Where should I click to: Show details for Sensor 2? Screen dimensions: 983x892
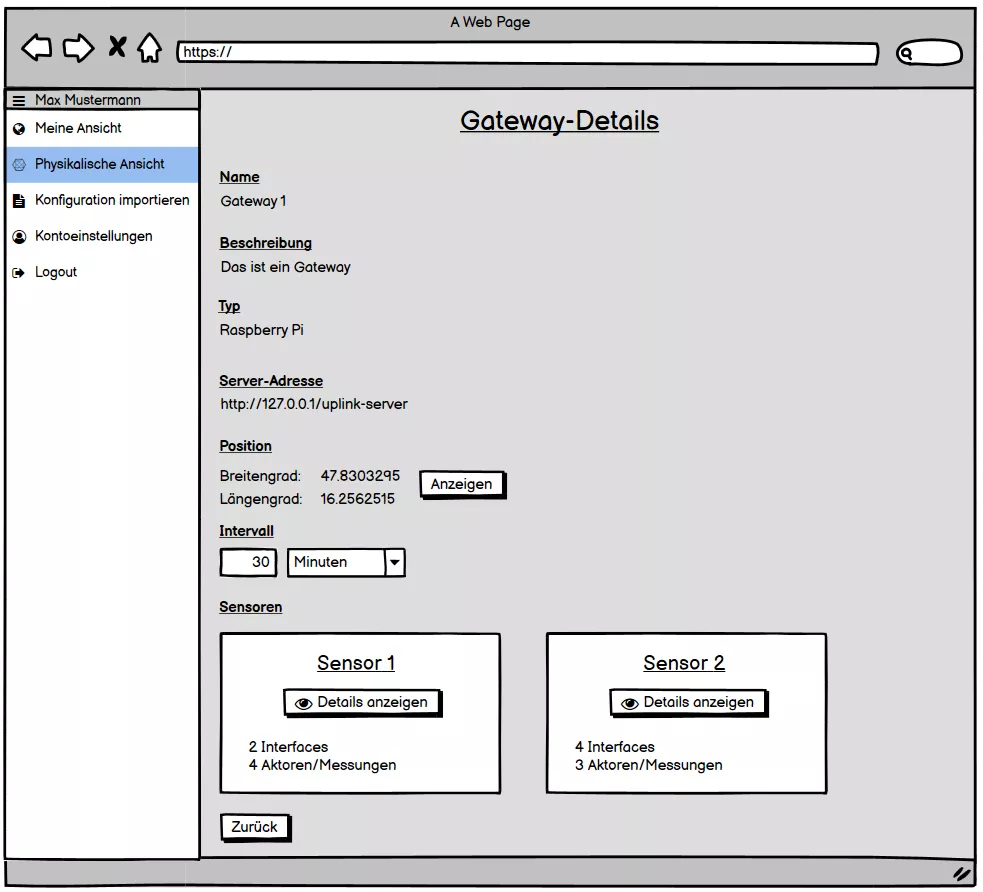coord(687,702)
